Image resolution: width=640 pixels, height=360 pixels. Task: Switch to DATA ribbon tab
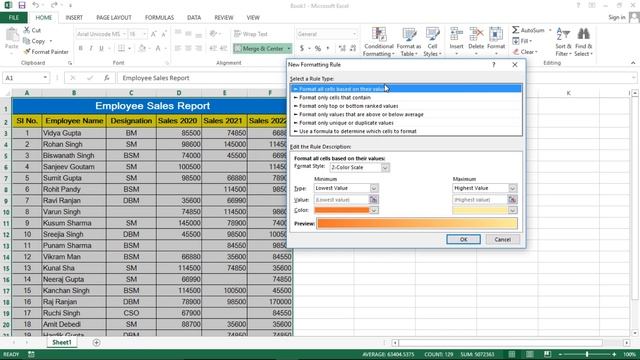pyautogui.click(x=194, y=18)
